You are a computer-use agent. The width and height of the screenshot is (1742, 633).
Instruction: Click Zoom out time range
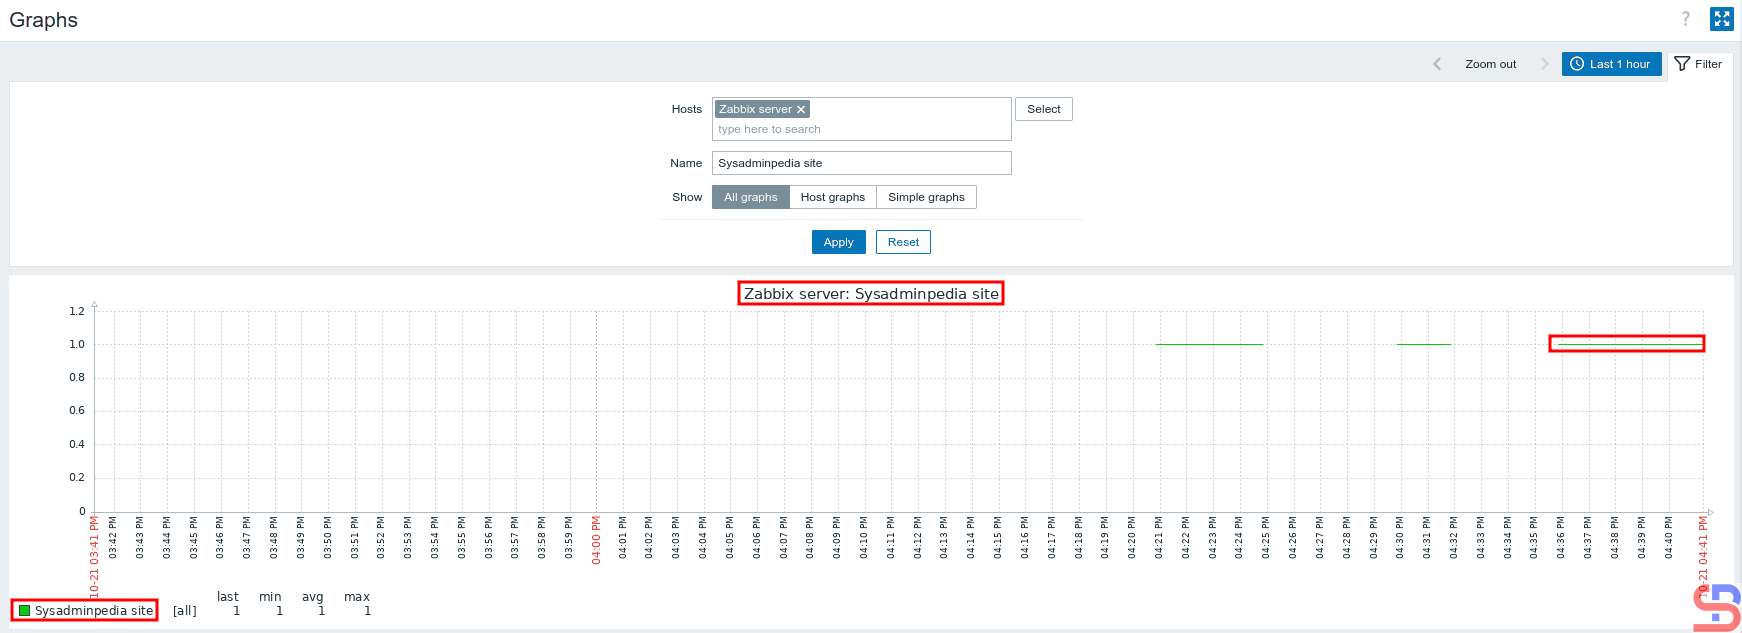[1490, 64]
